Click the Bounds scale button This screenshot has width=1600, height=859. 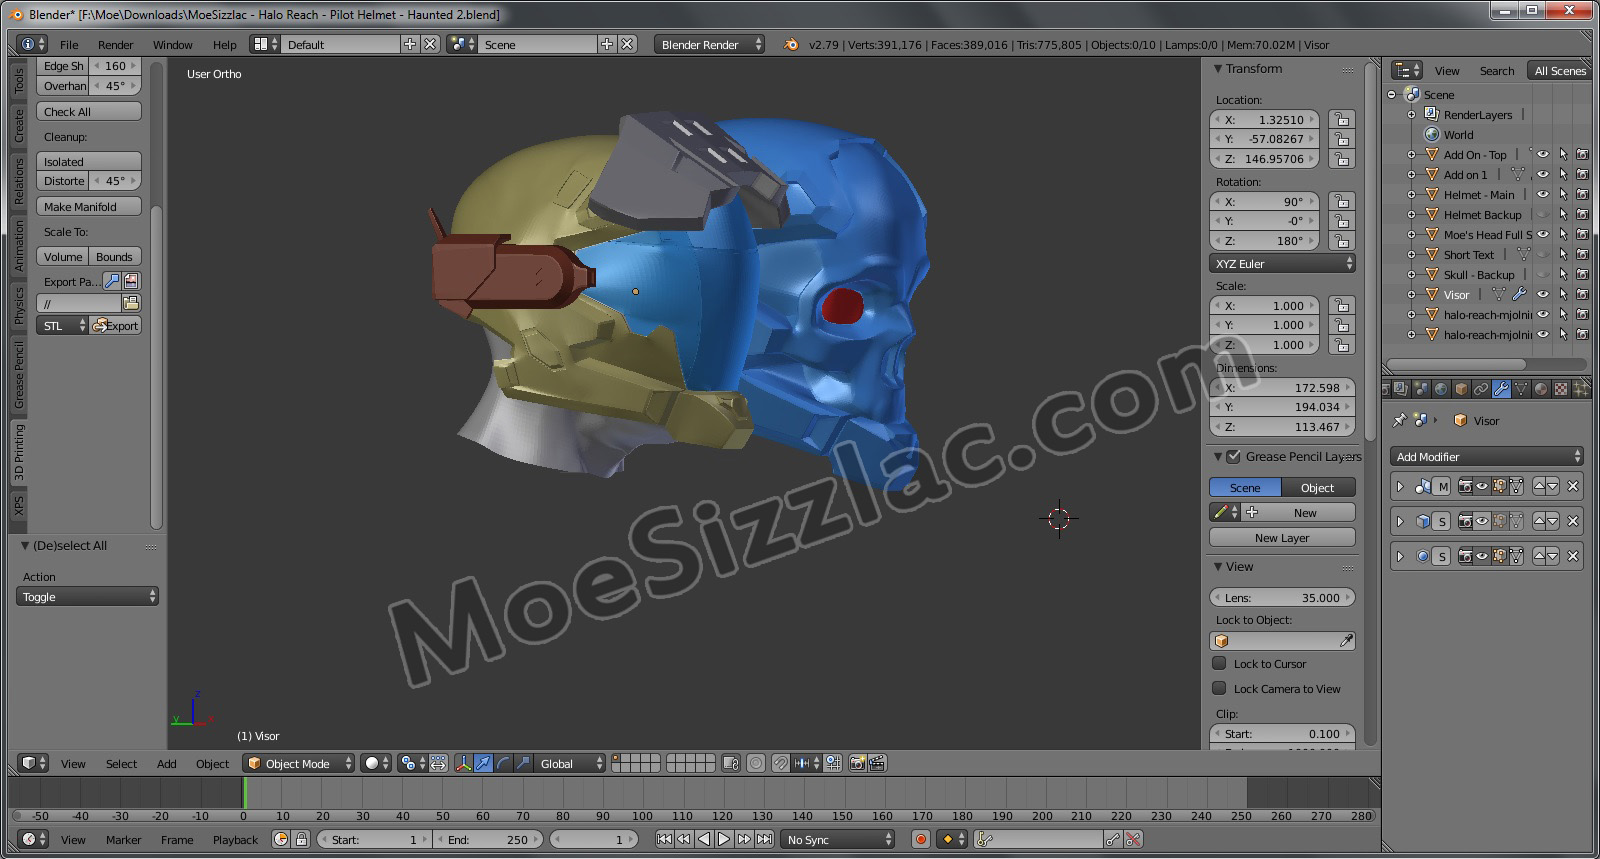click(115, 256)
